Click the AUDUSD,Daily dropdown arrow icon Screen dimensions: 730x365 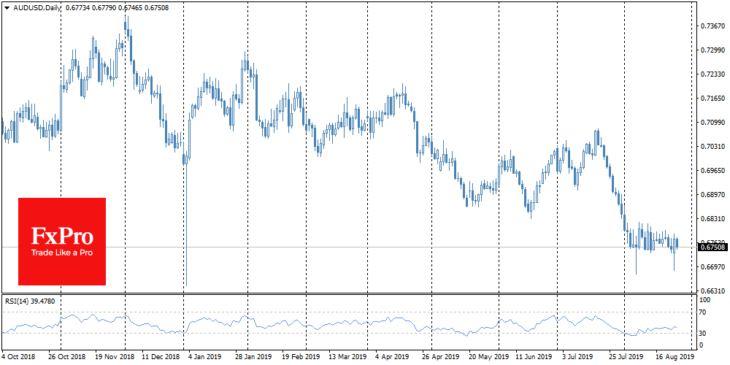click(7, 7)
